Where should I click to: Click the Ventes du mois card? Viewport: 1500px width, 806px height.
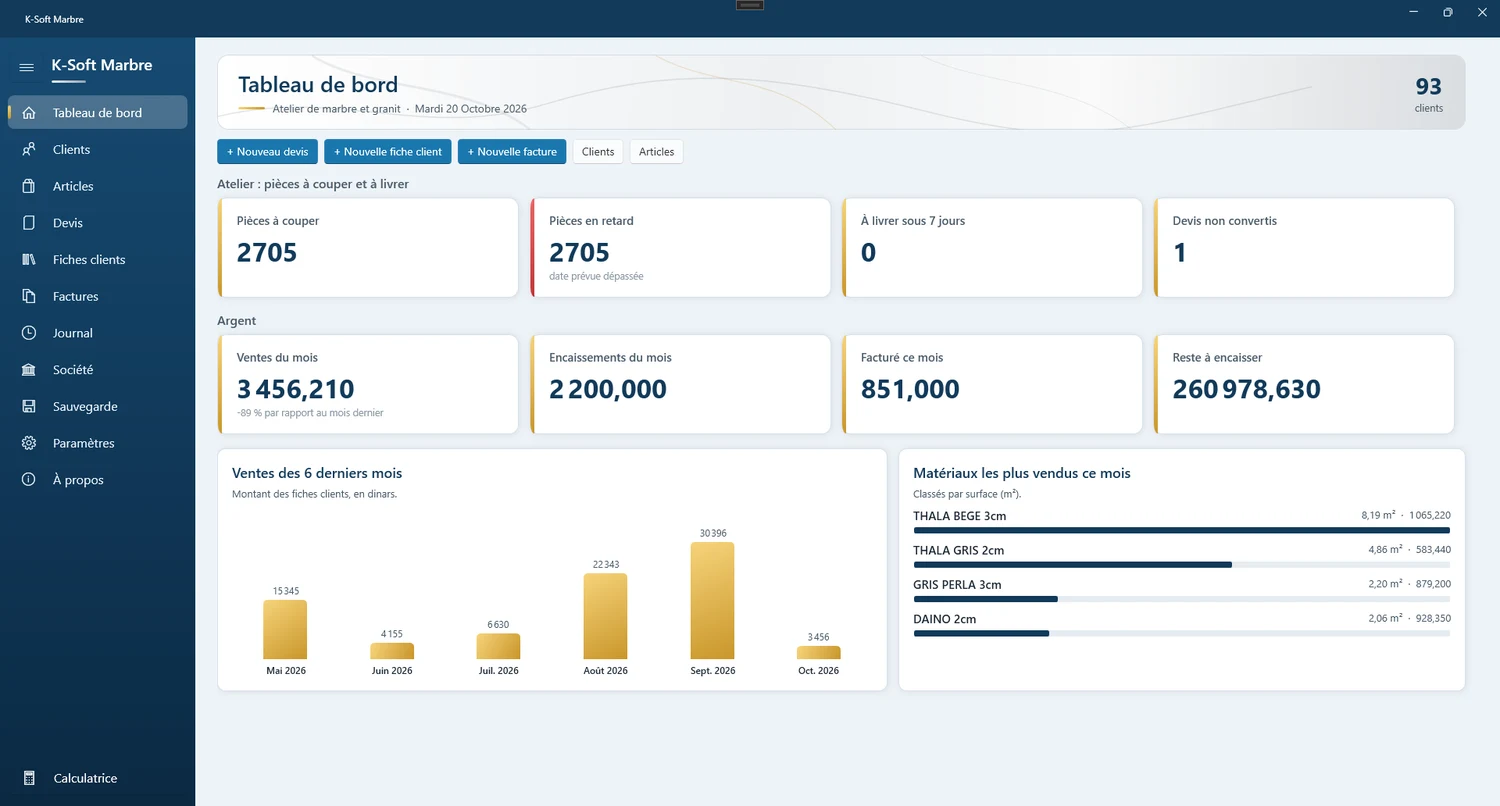pyautogui.click(x=368, y=384)
